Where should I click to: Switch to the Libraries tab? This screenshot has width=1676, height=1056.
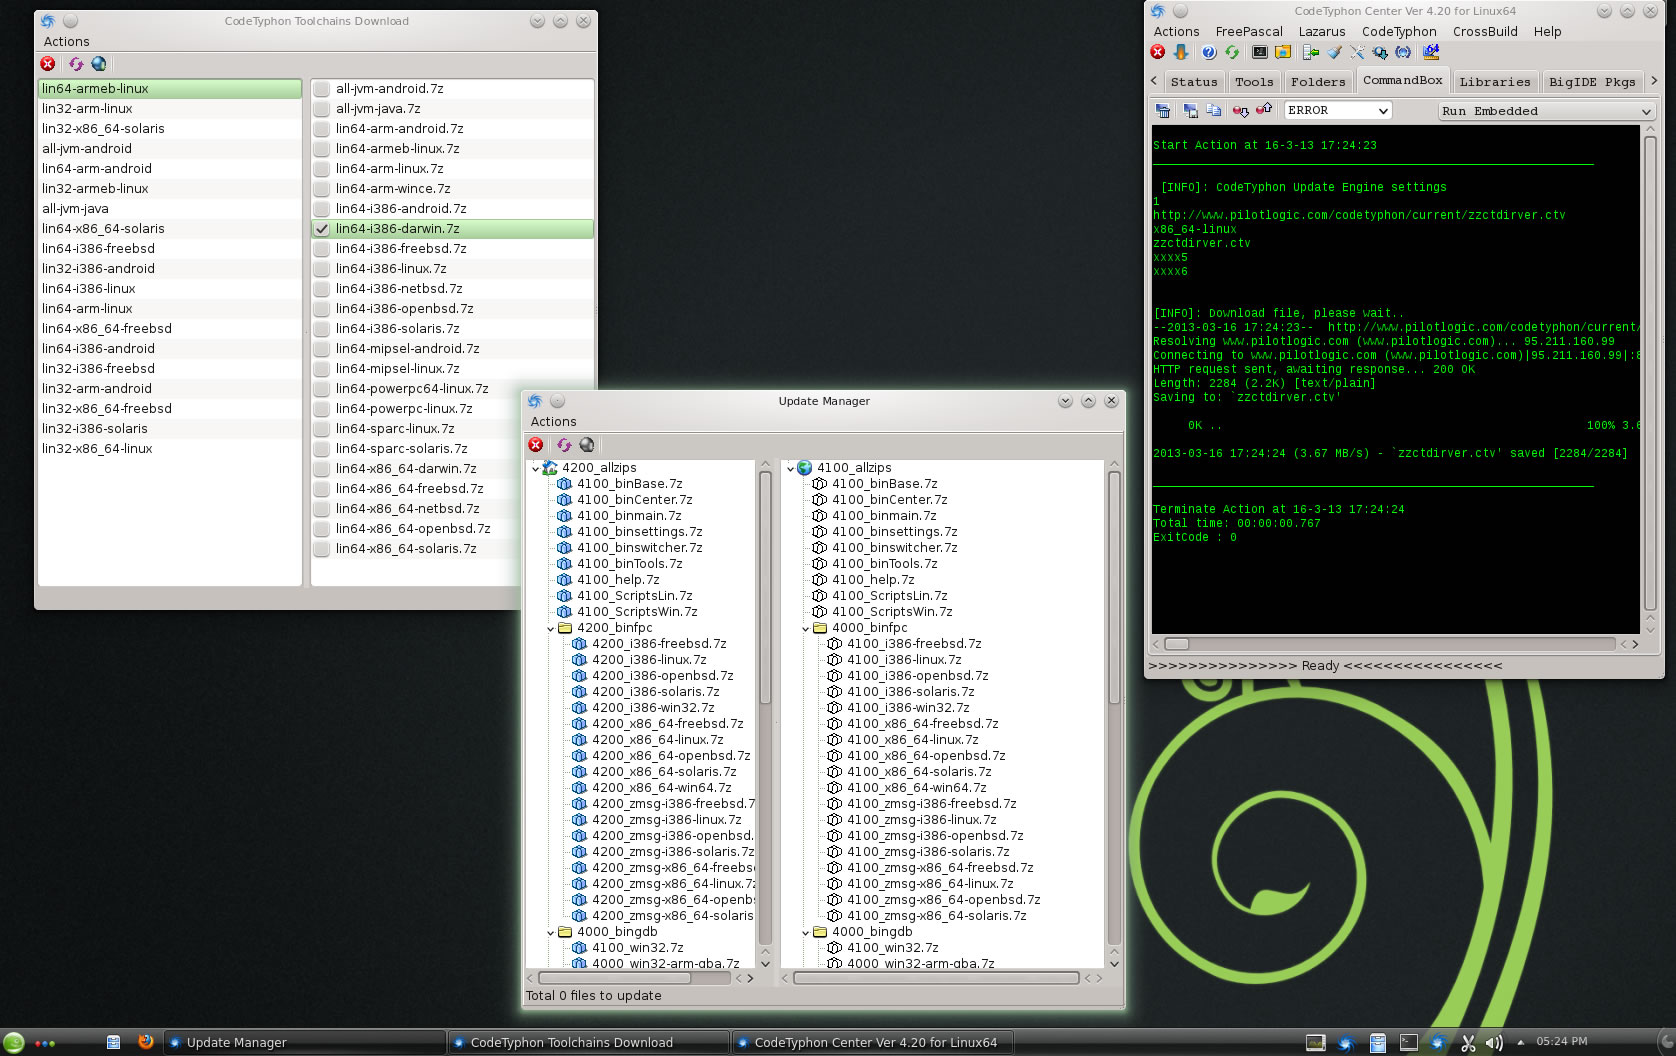1494,82
